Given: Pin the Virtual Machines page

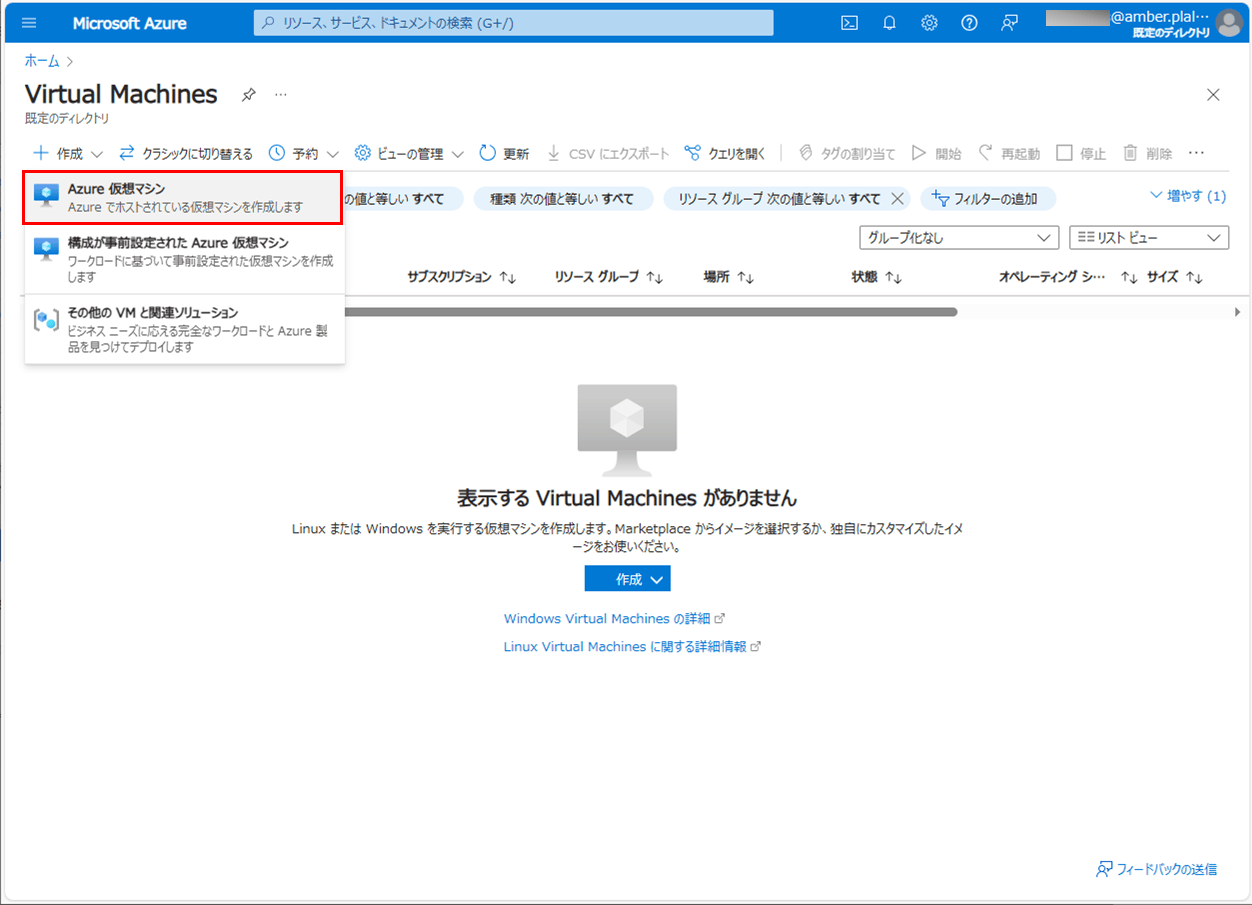Looking at the screenshot, I should coord(249,95).
